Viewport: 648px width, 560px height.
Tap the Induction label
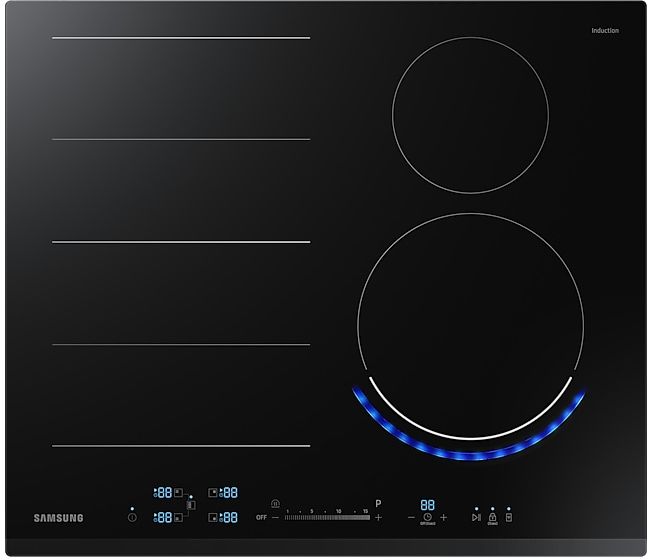605,31
